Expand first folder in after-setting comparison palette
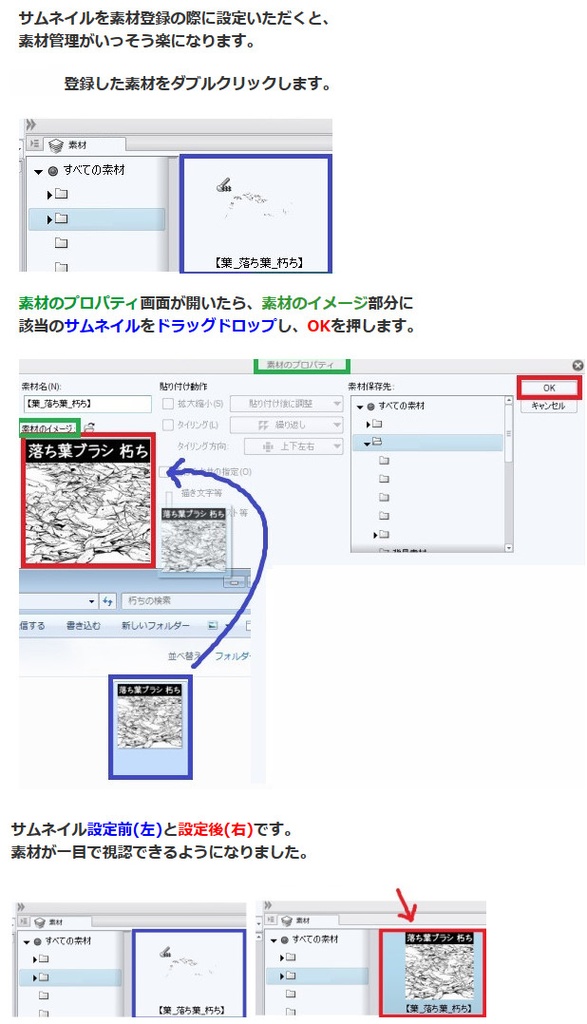Screen dimensions: 587x1024 point(282,957)
